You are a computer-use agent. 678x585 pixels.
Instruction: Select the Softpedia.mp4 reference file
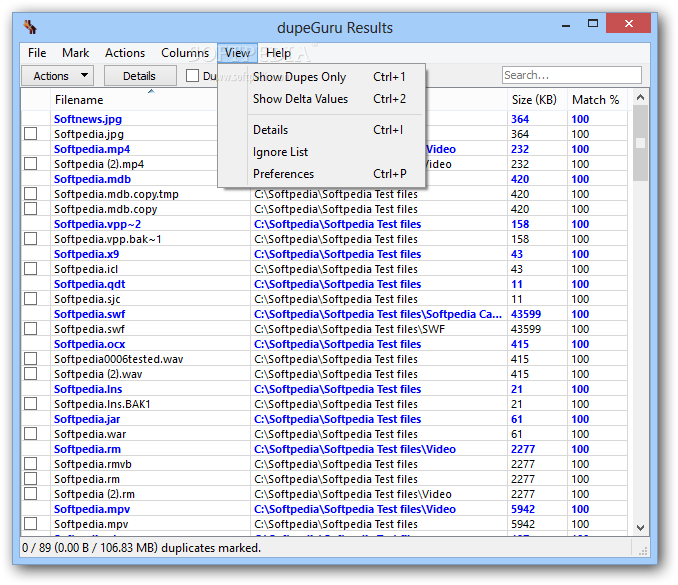pos(92,149)
